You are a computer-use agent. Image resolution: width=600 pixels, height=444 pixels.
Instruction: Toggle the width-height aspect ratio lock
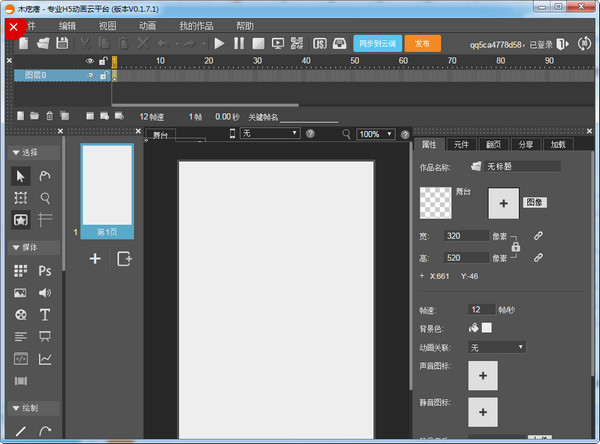[x=516, y=247]
